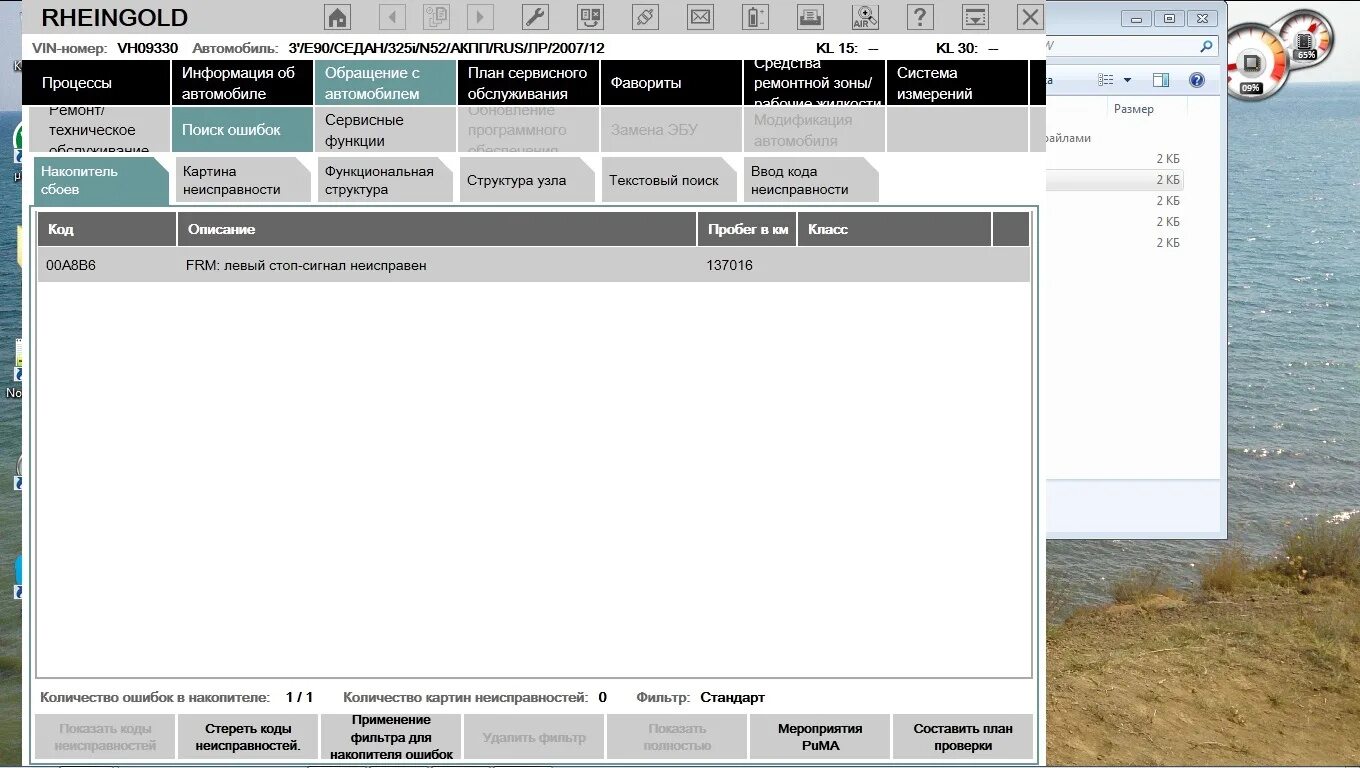Viewport: 1360px width, 768px height.
Task: Click the feedback display icon in toolbar
Action: [590, 17]
